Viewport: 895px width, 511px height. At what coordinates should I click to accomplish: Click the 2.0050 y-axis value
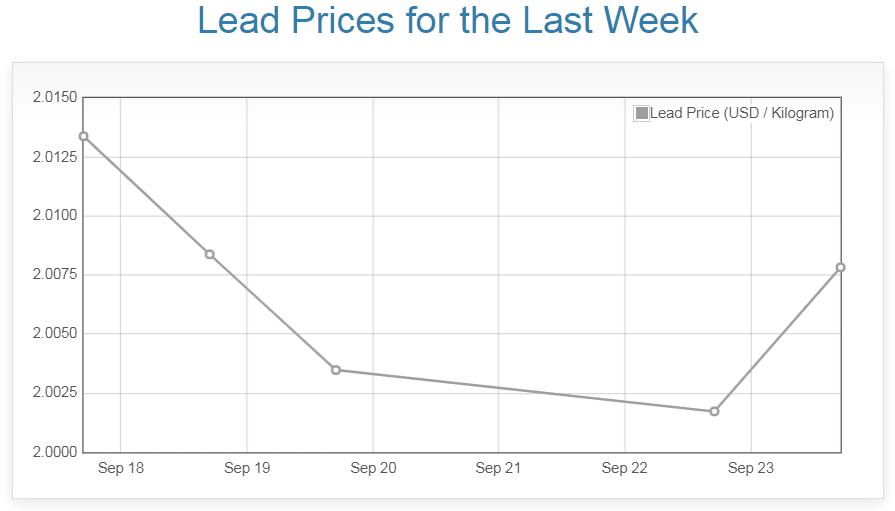[x=55, y=334]
